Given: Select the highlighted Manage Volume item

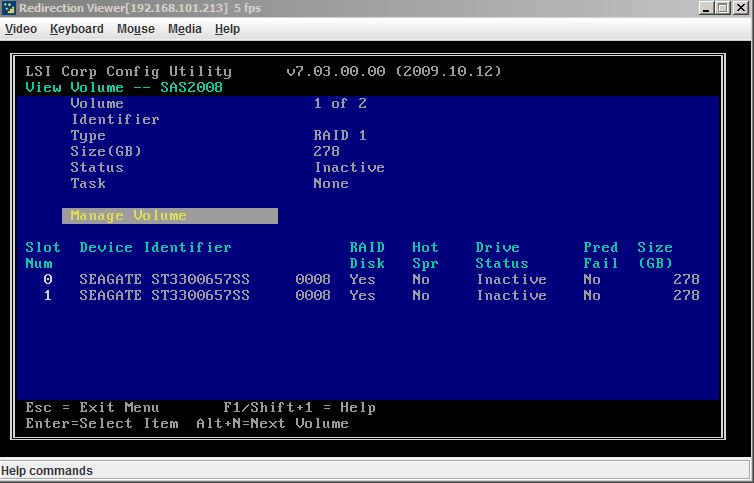Looking at the screenshot, I should pos(170,216).
